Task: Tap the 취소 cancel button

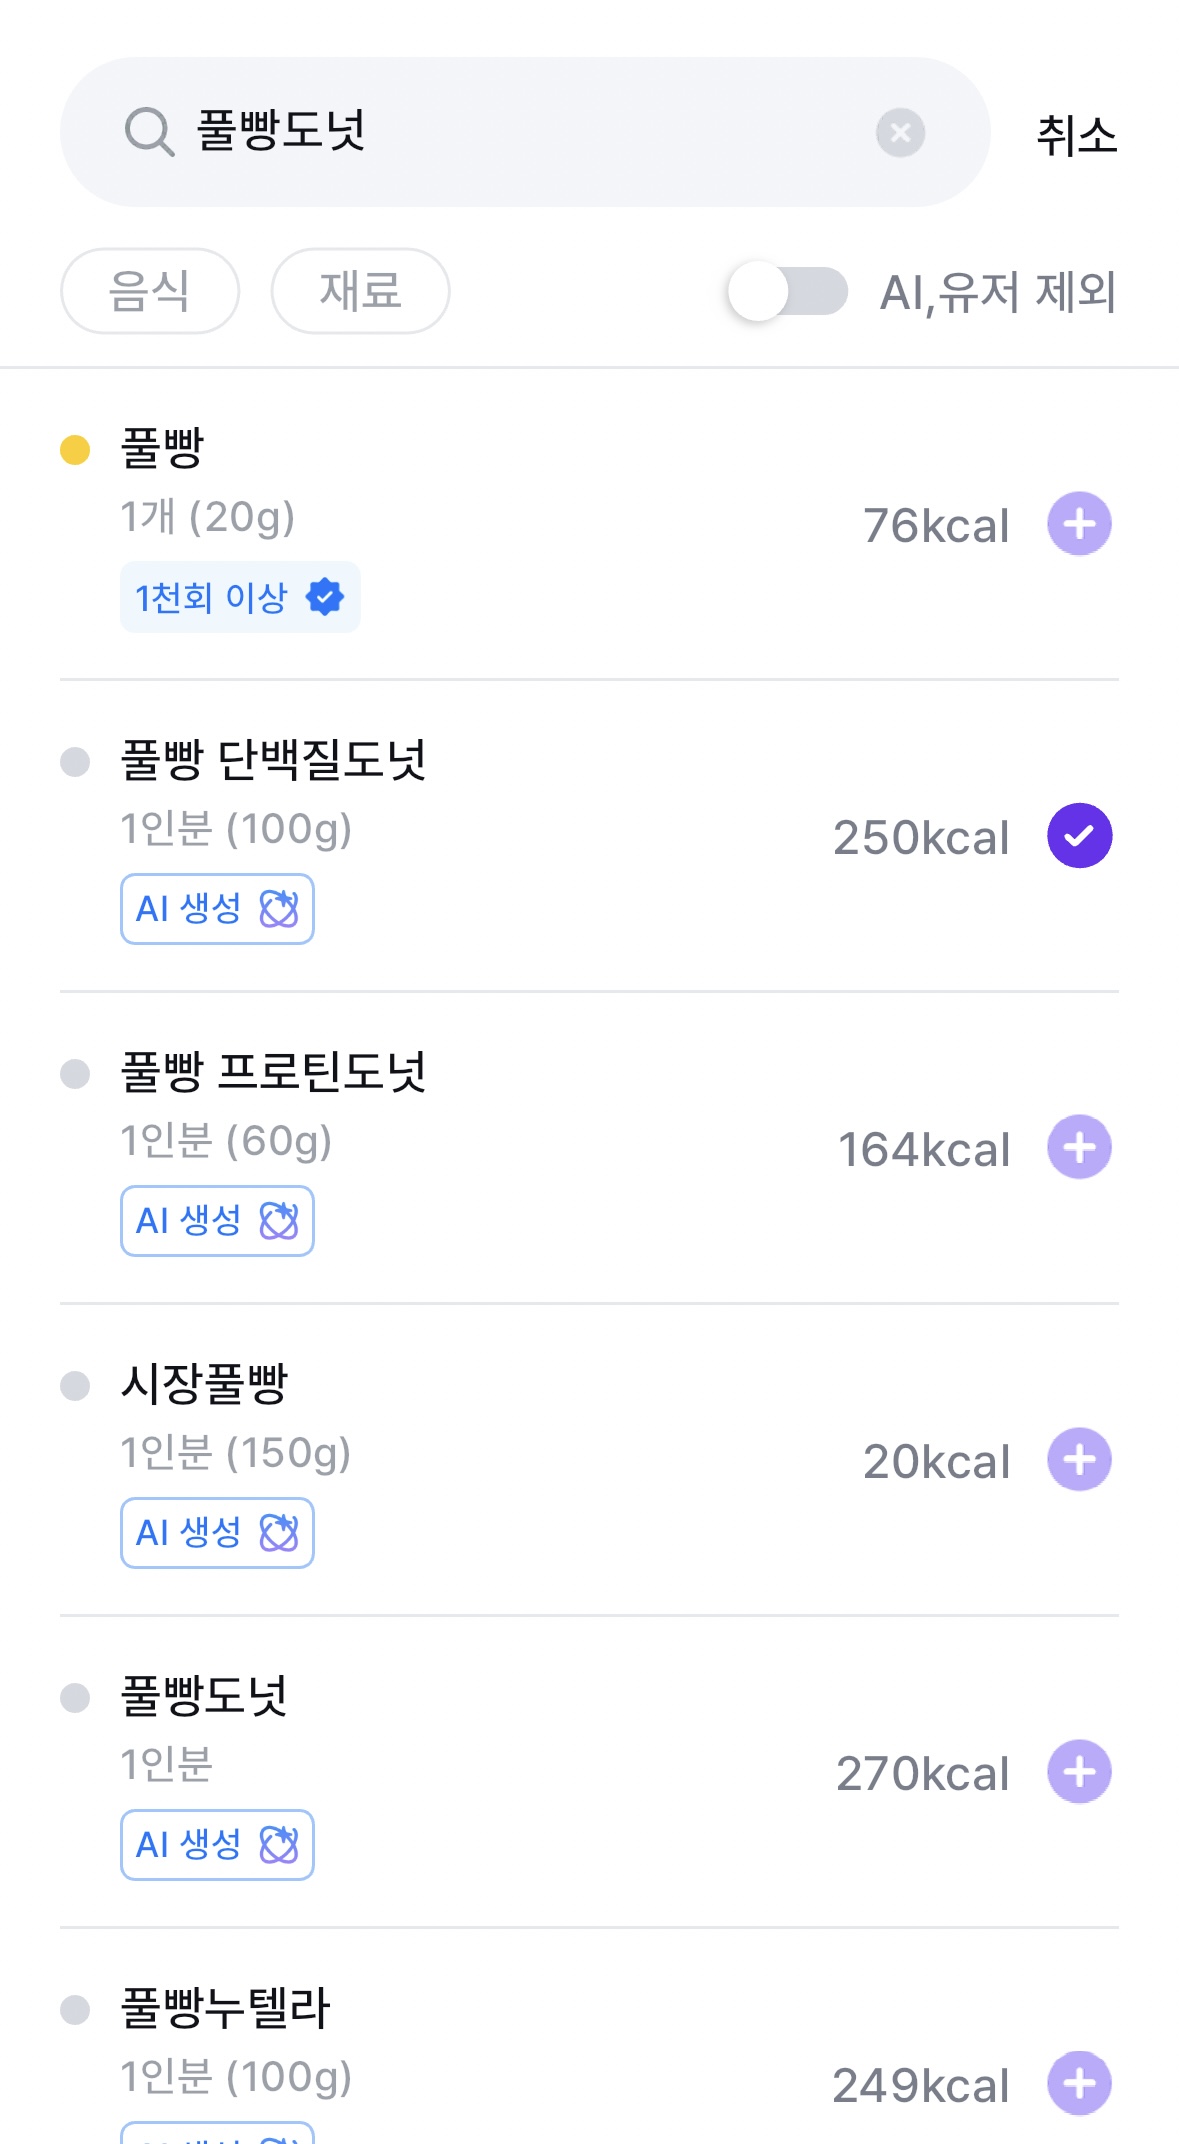Action: (1076, 135)
